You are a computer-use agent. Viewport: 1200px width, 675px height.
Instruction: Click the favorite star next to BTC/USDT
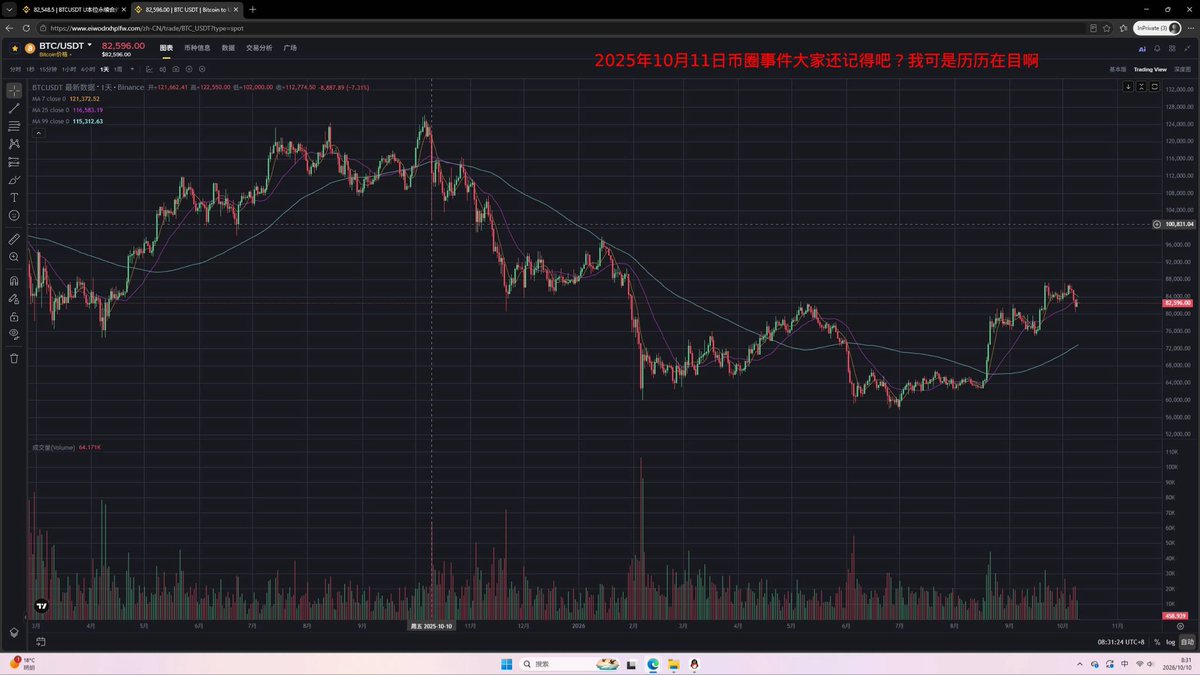(x=15, y=48)
